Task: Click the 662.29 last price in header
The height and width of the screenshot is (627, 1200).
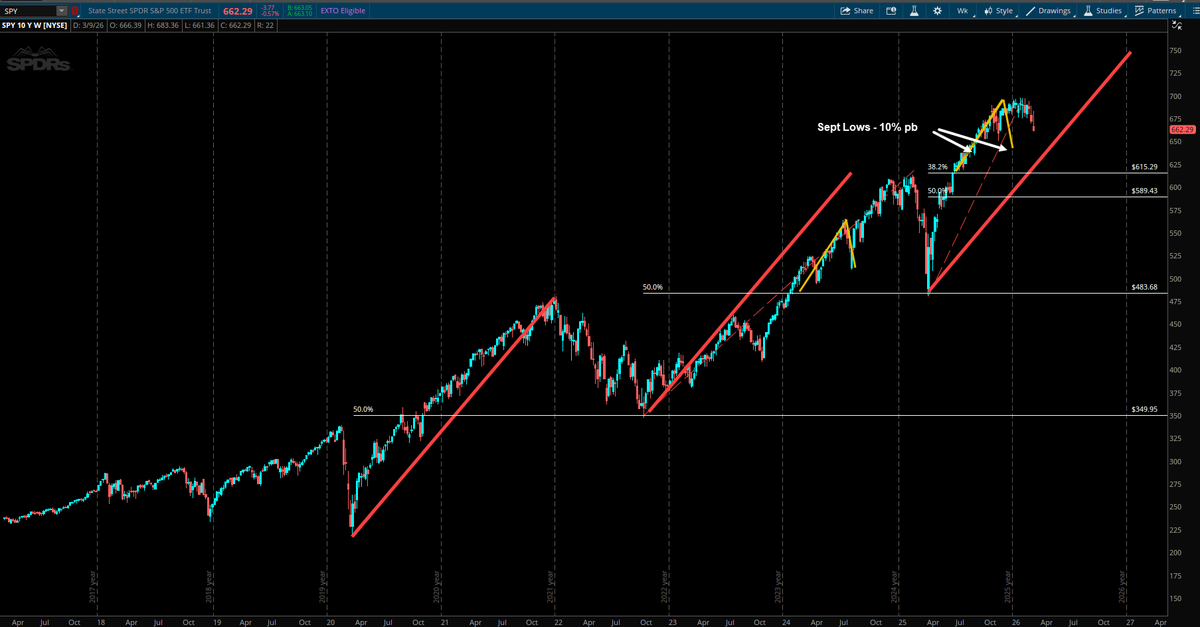Action: 239,11
